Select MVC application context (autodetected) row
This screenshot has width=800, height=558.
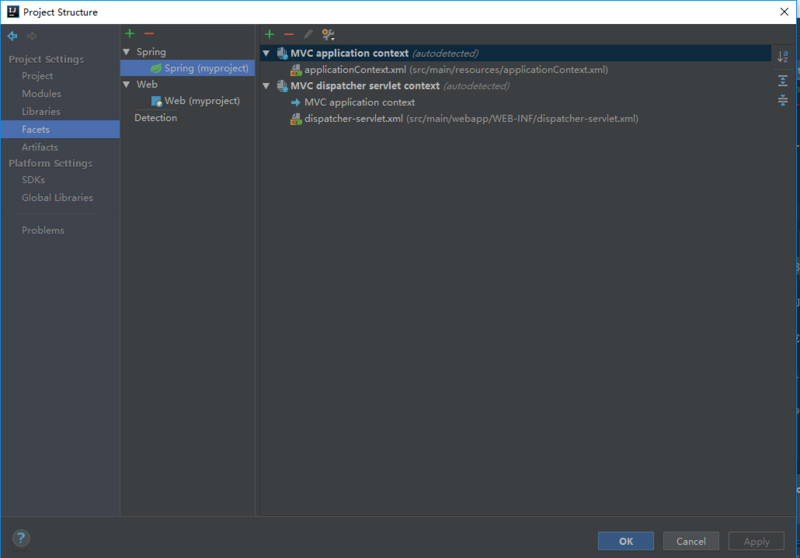click(516, 53)
